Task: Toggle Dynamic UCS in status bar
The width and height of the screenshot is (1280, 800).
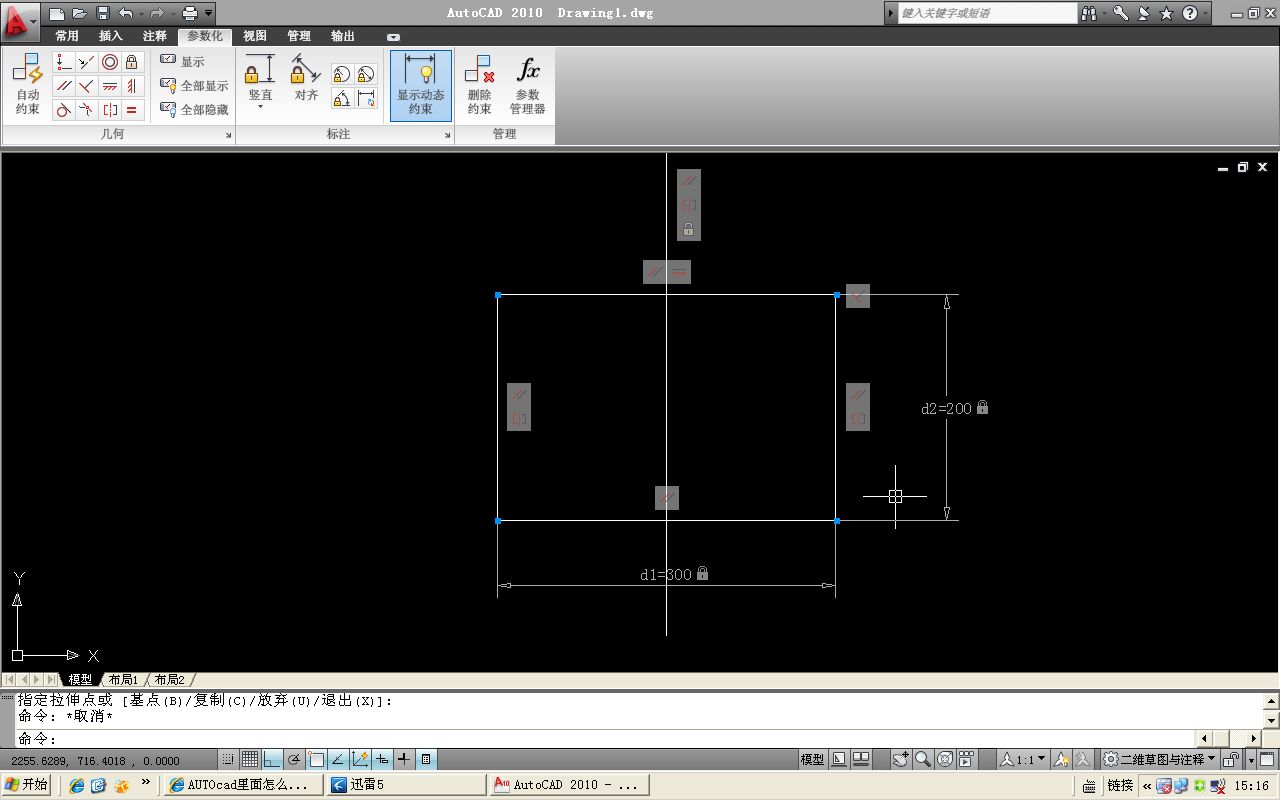Action: tap(360, 759)
